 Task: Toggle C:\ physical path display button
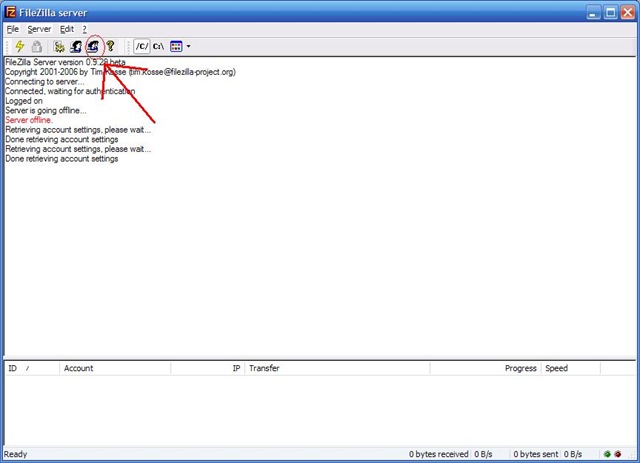click(x=158, y=46)
